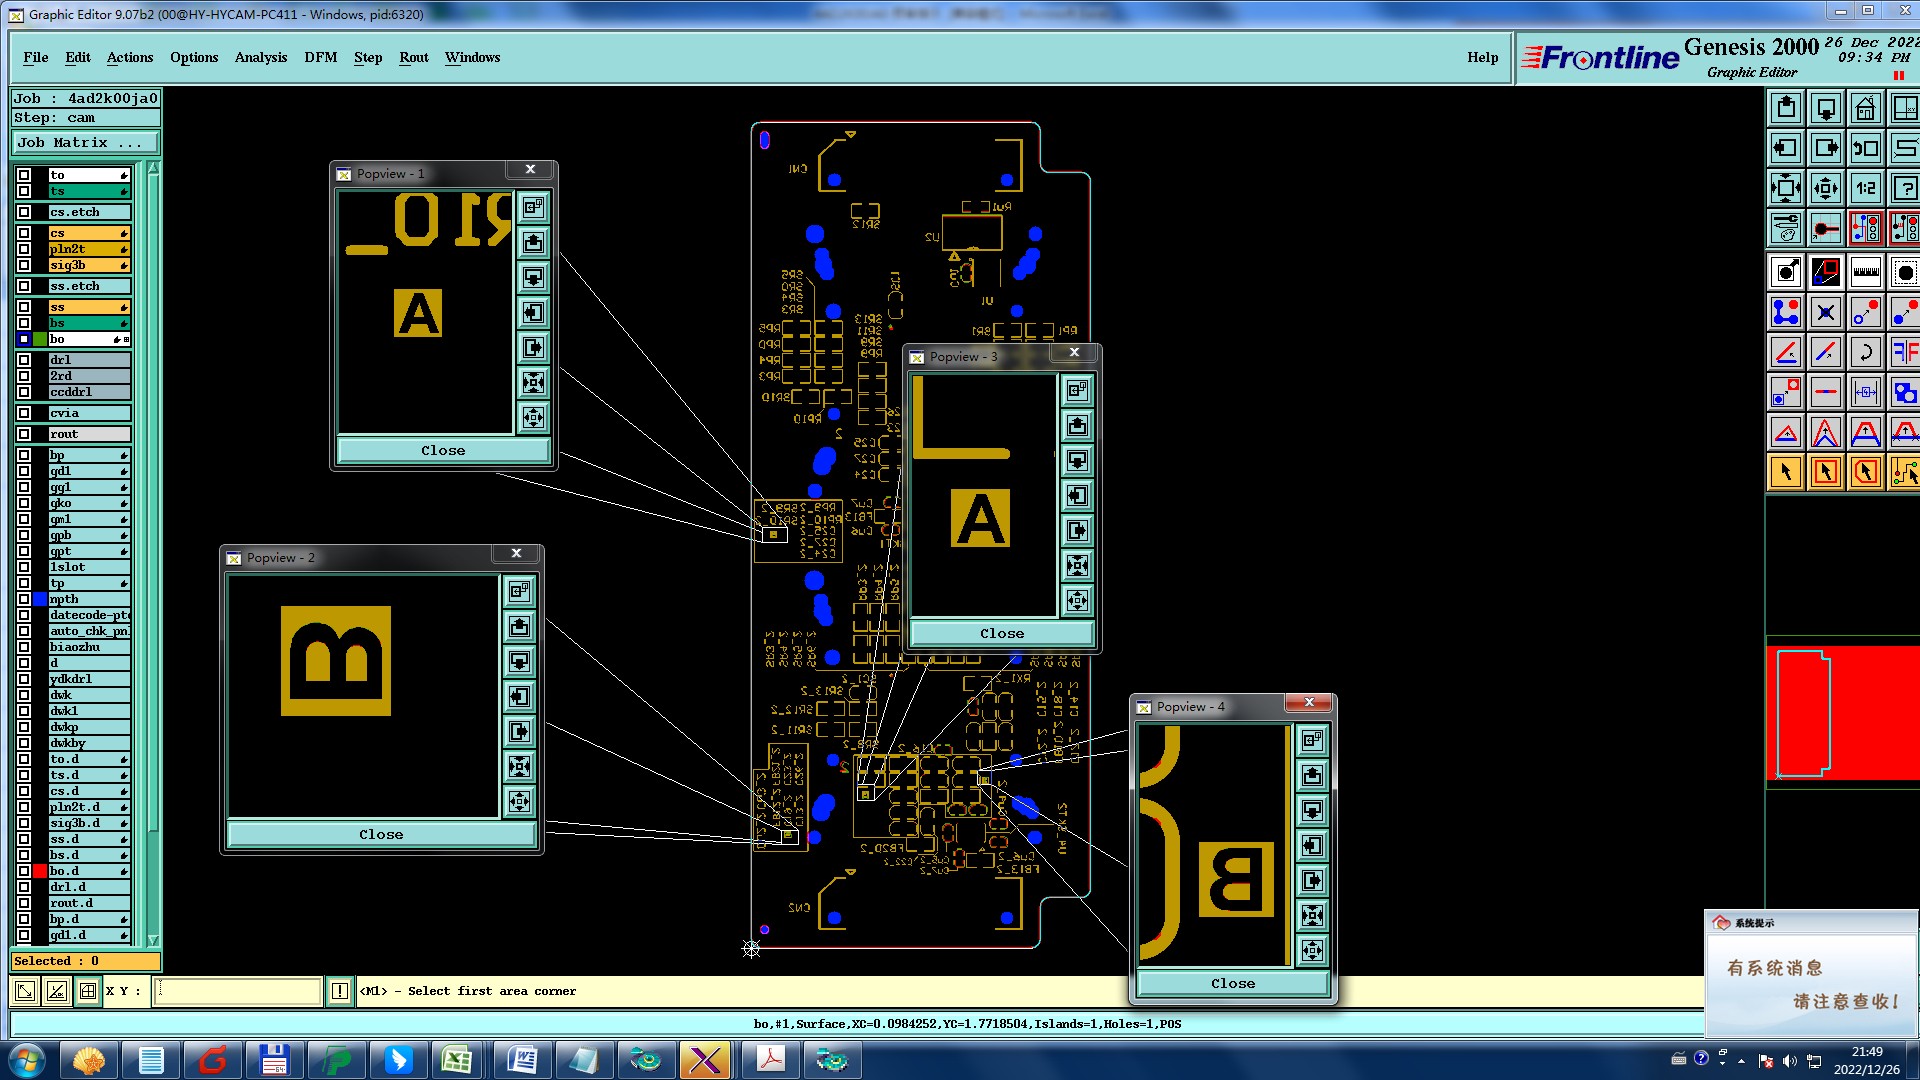Image resolution: width=1920 pixels, height=1080 pixels.
Task: Click the zoom-to-fit arrows icon
Action: tap(1786, 188)
